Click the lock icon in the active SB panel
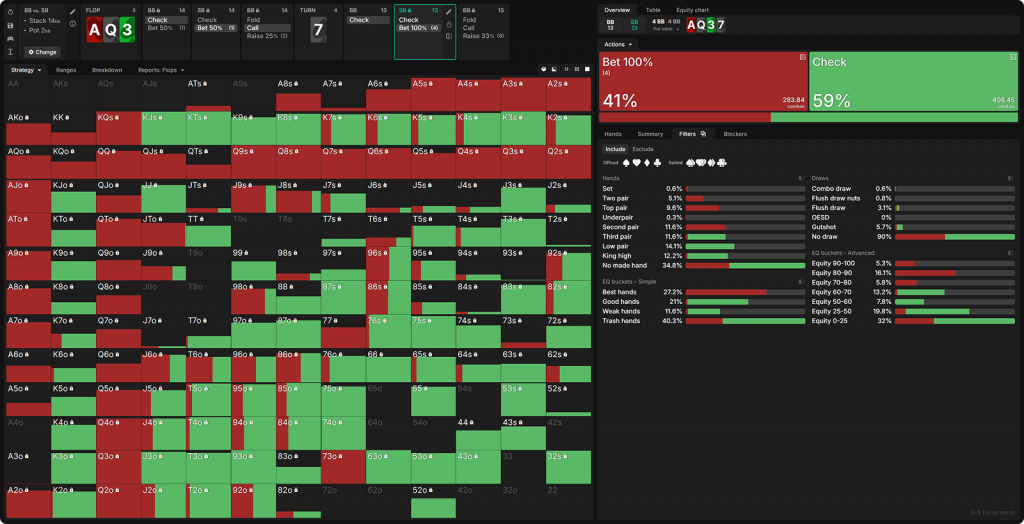This screenshot has width=1024, height=524. tap(449, 23)
